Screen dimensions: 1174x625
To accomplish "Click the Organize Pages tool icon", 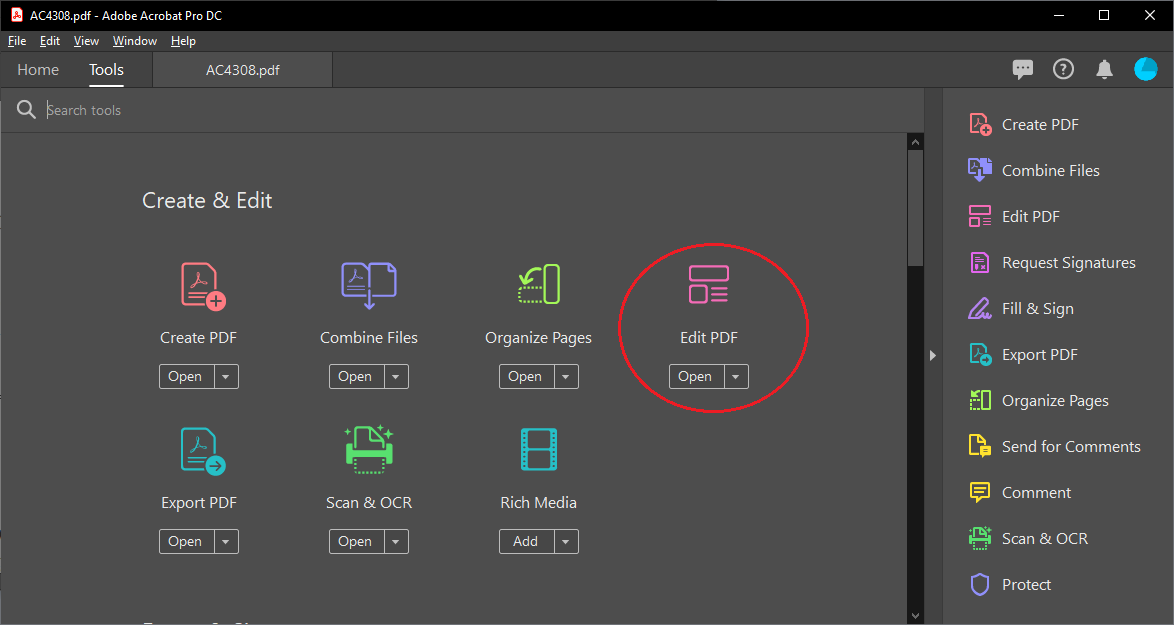I will click(x=538, y=285).
